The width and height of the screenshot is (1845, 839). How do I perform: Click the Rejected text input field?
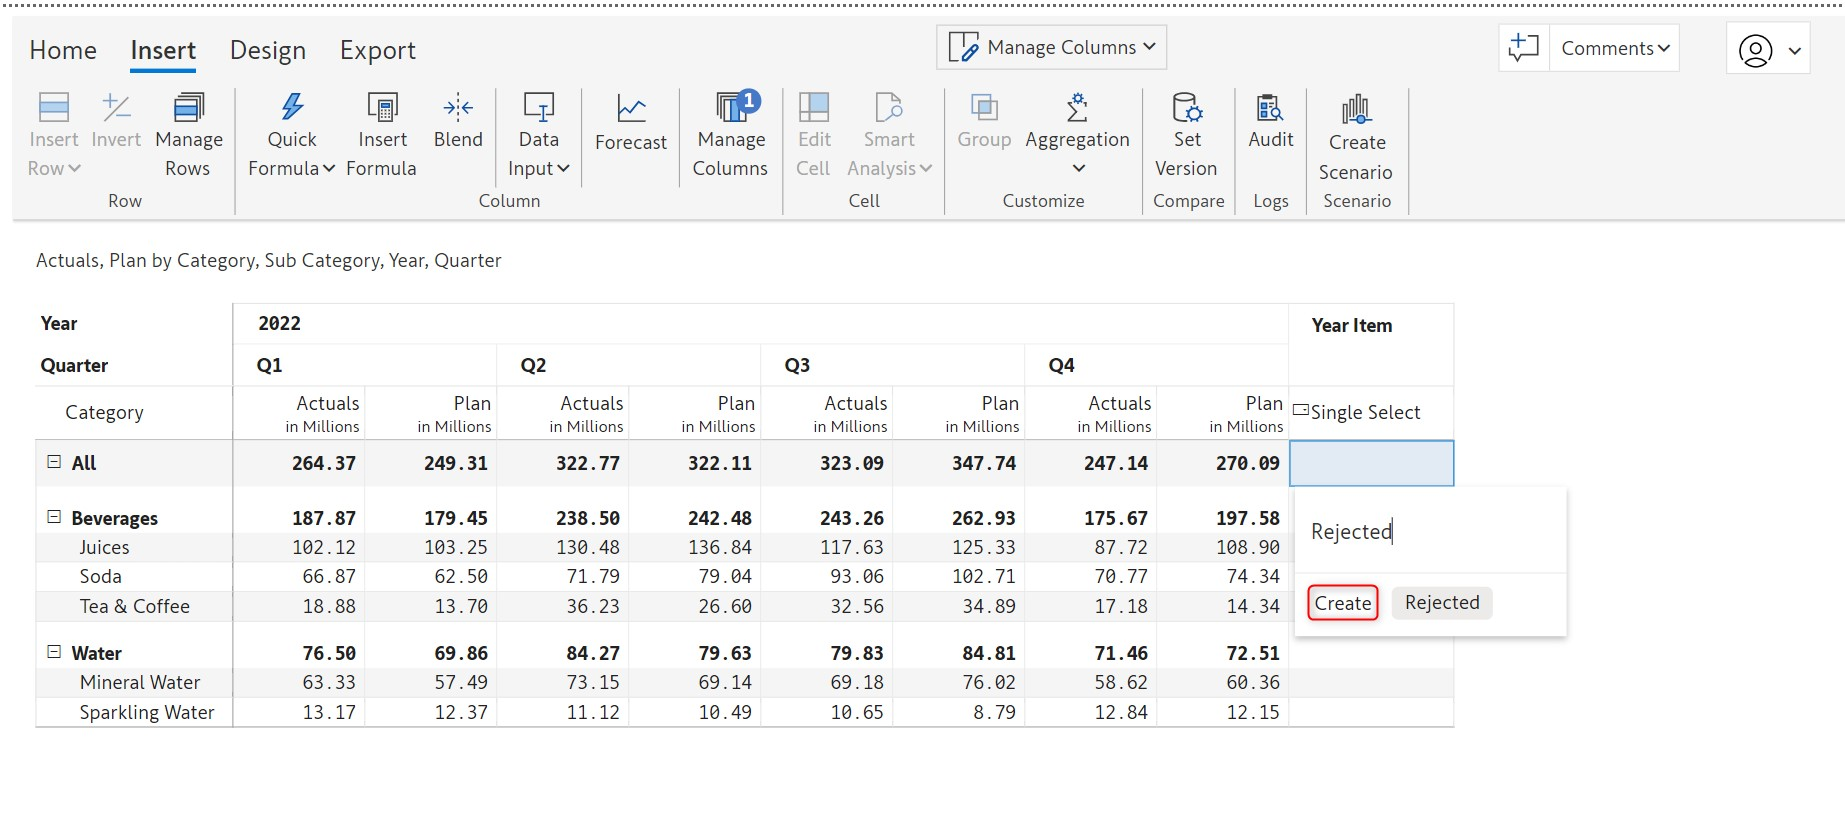(x=1430, y=532)
